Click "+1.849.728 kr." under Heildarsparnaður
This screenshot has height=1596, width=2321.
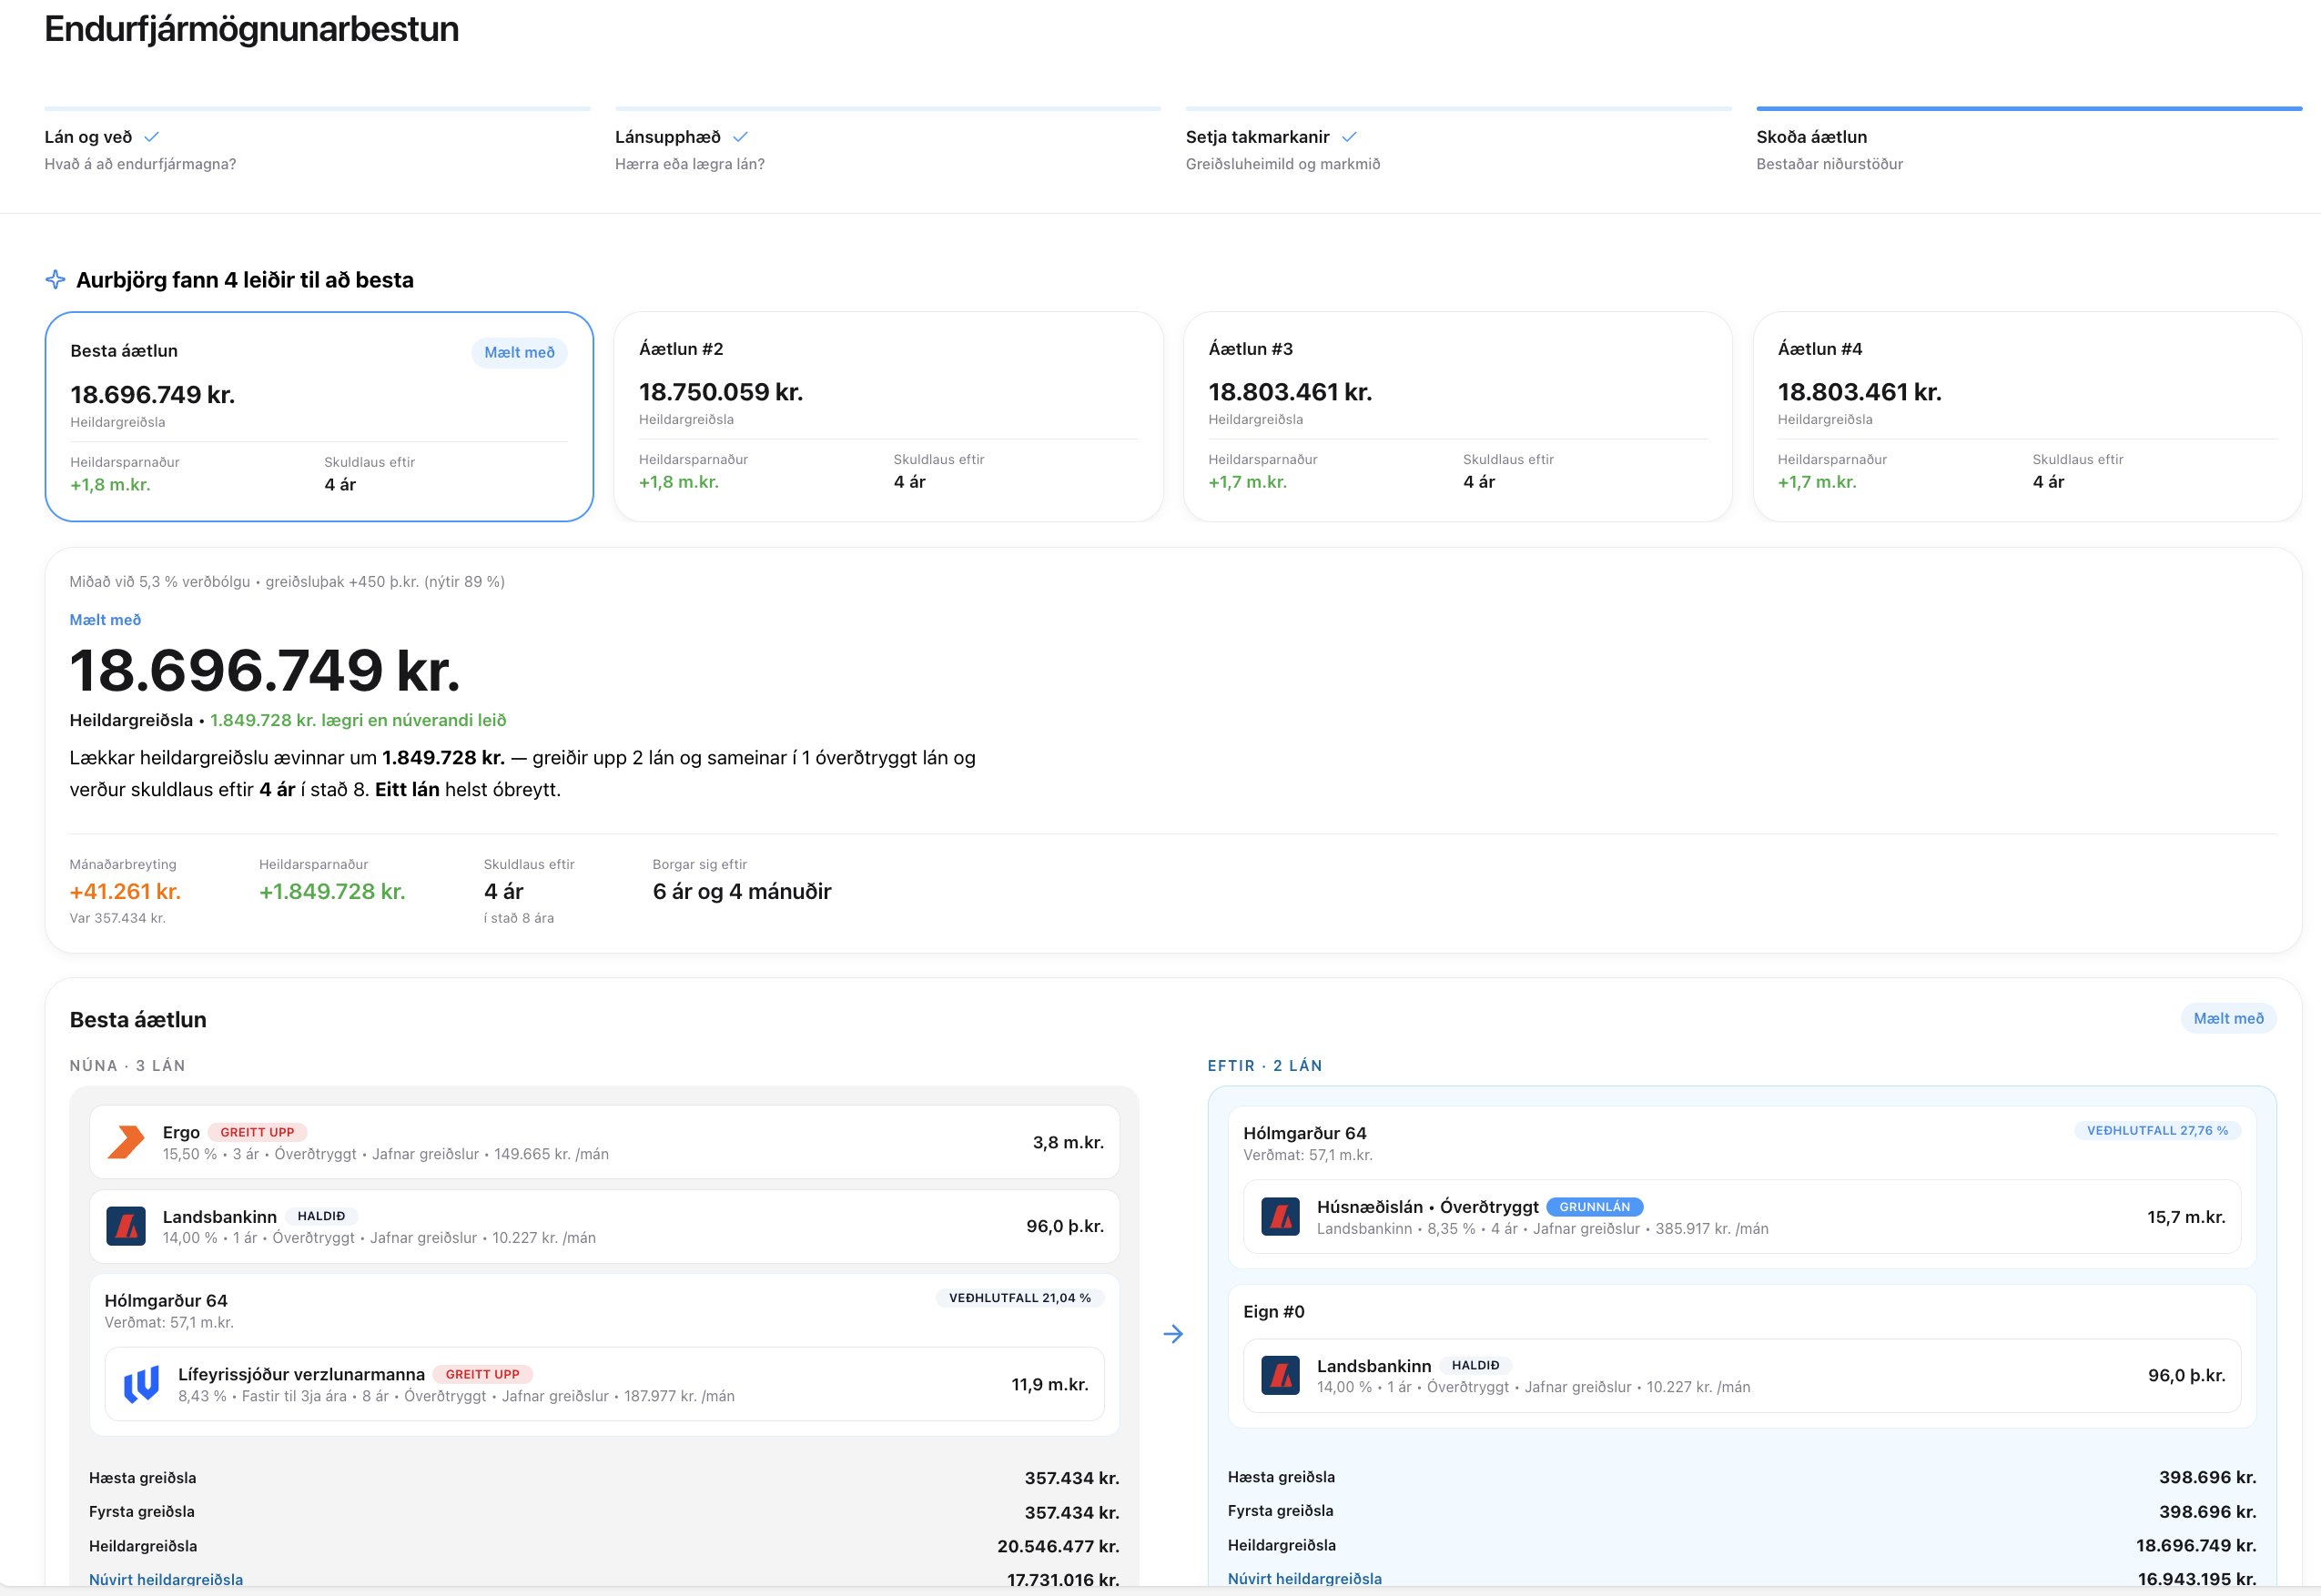tap(332, 892)
